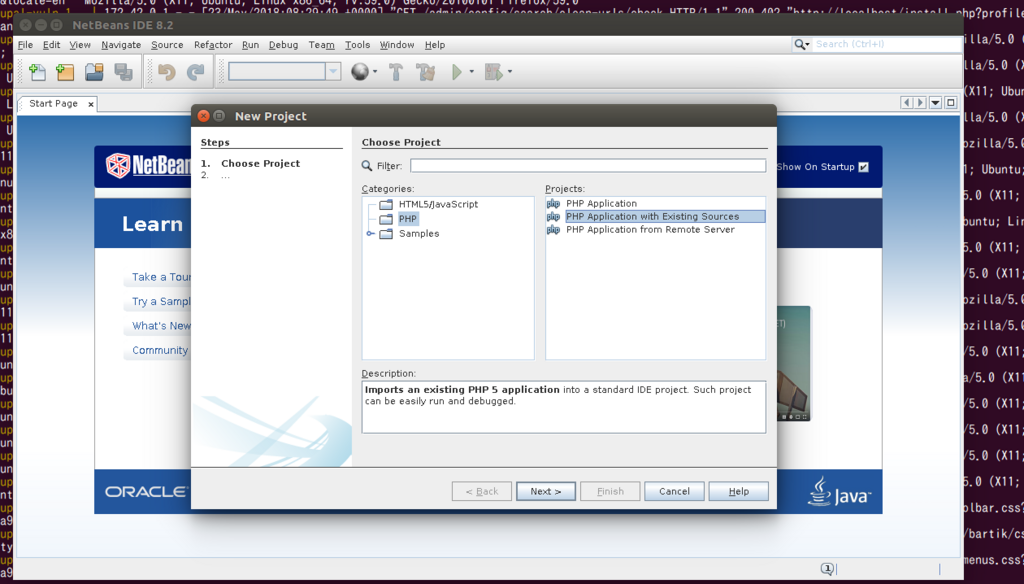Viewport: 1024px width, 584px height.
Task: Select PHP Application project type
Action: [601, 204]
